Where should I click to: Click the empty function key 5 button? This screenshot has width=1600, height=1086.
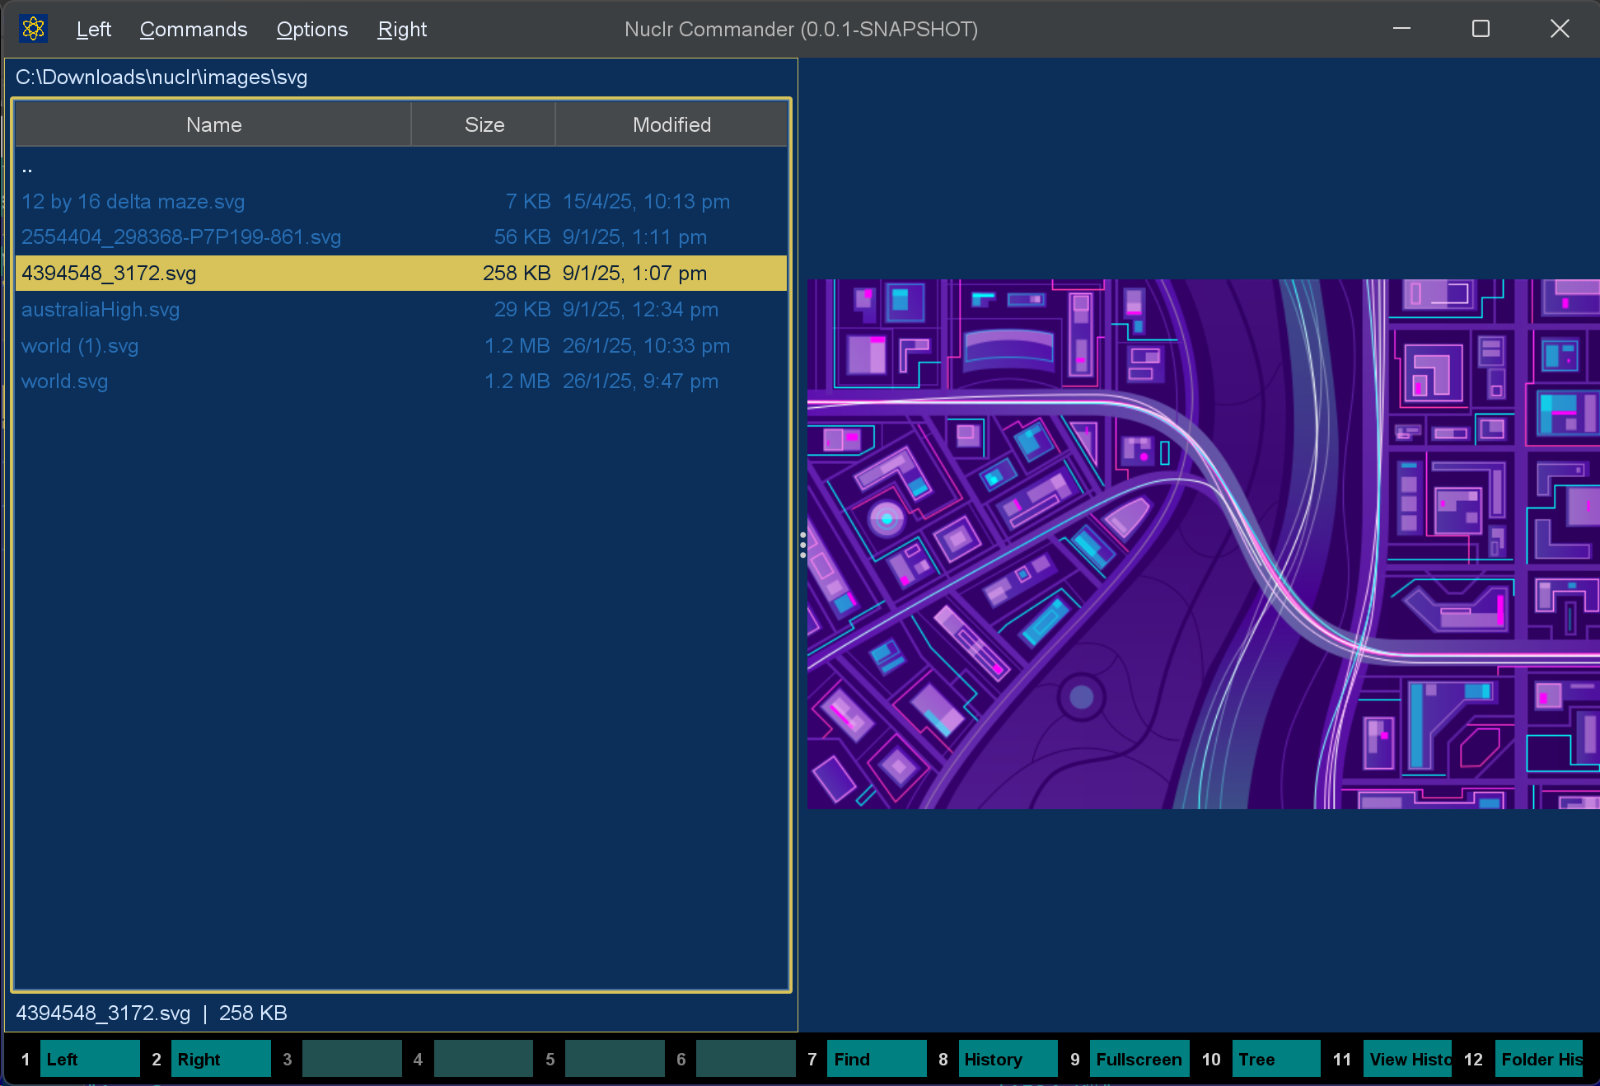615,1059
